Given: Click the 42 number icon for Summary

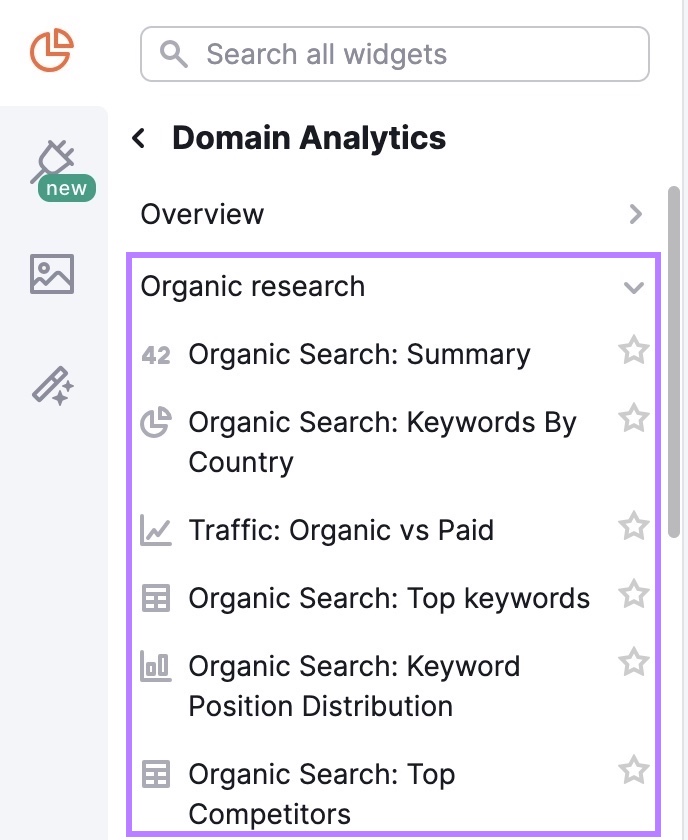Looking at the screenshot, I should tap(156, 355).
